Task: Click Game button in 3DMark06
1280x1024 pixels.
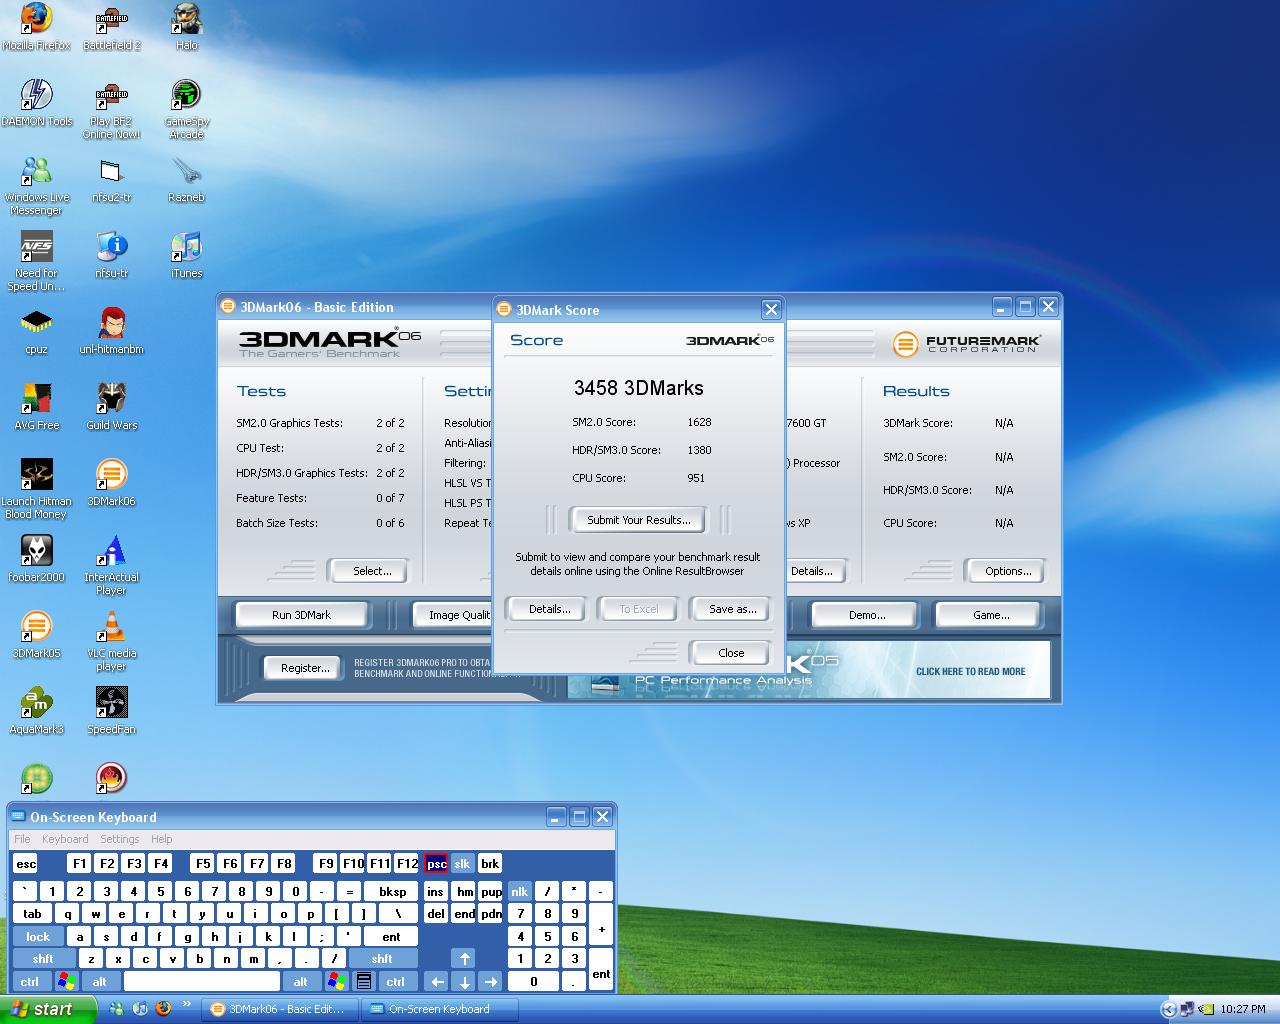Action: coord(990,615)
